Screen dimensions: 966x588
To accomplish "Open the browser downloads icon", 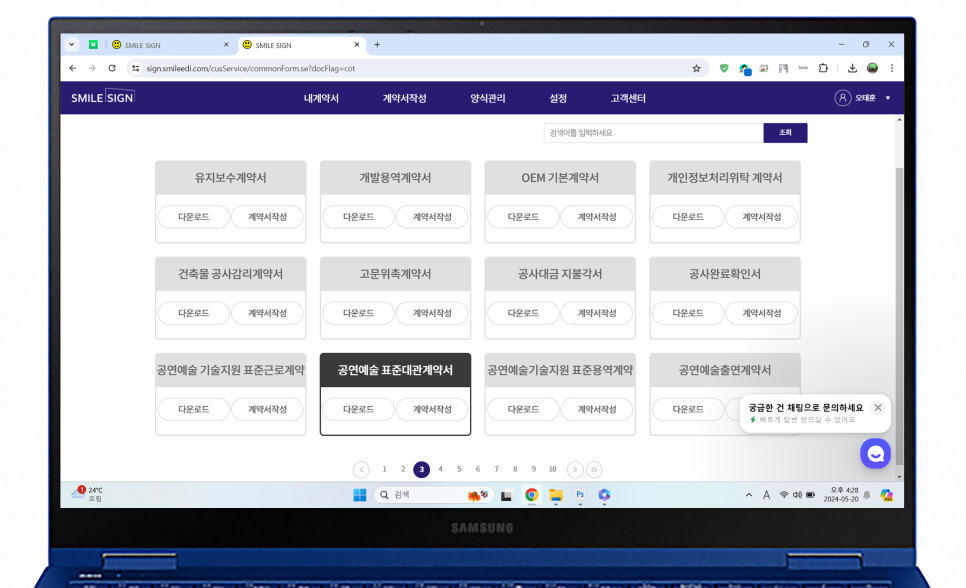I will pyautogui.click(x=852, y=68).
